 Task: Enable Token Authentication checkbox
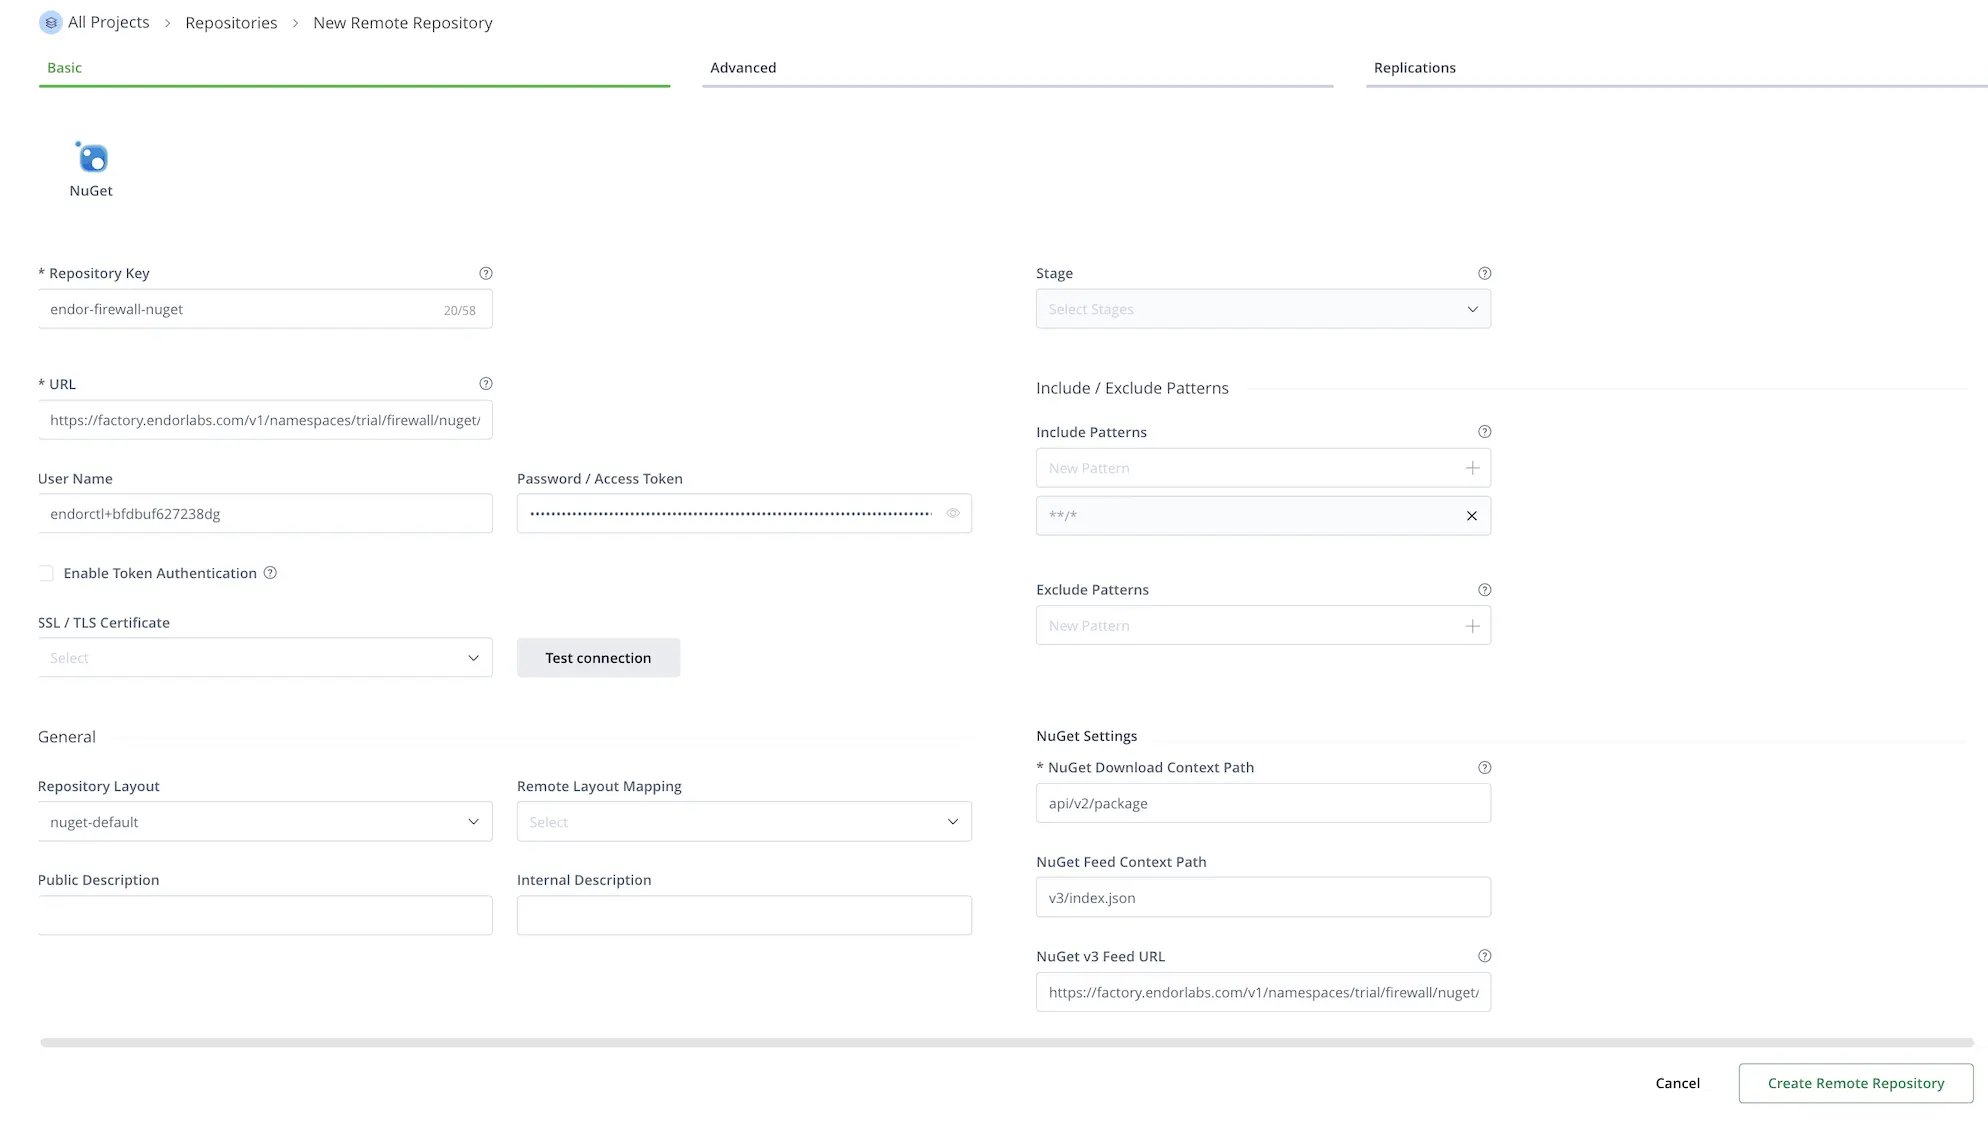click(46, 573)
